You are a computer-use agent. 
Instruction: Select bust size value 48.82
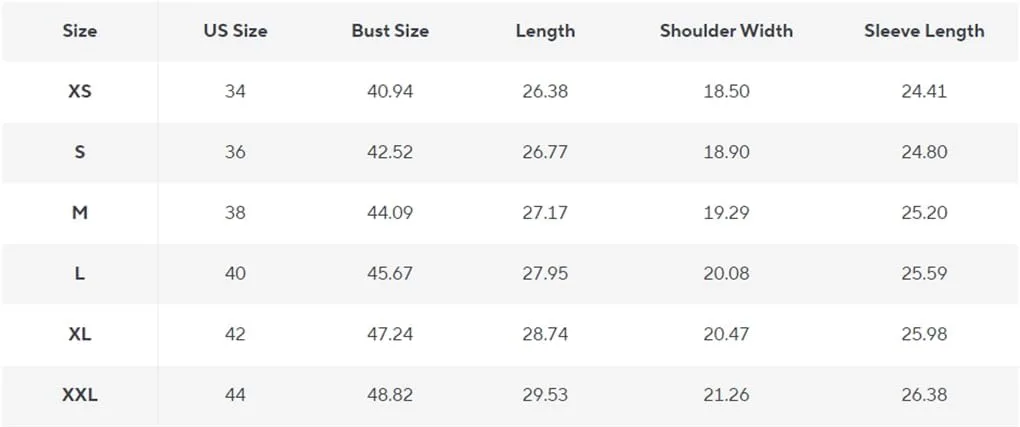point(390,395)
